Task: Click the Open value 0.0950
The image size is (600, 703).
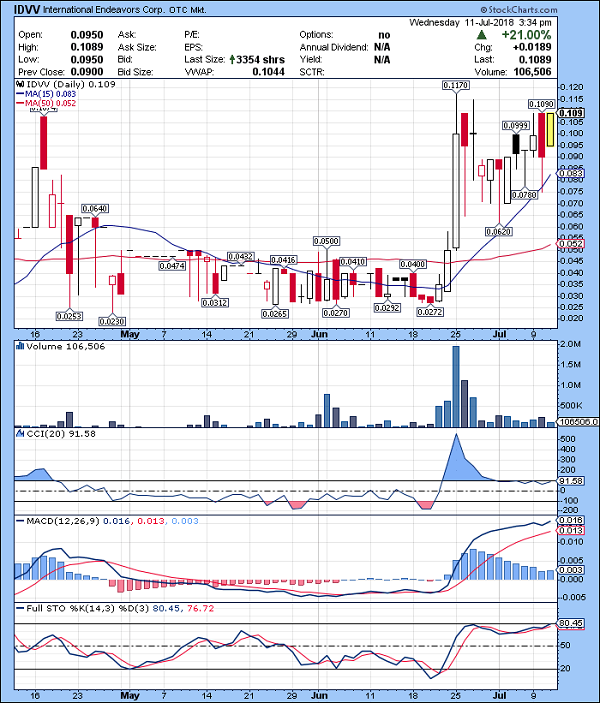Action: [87, 35]
